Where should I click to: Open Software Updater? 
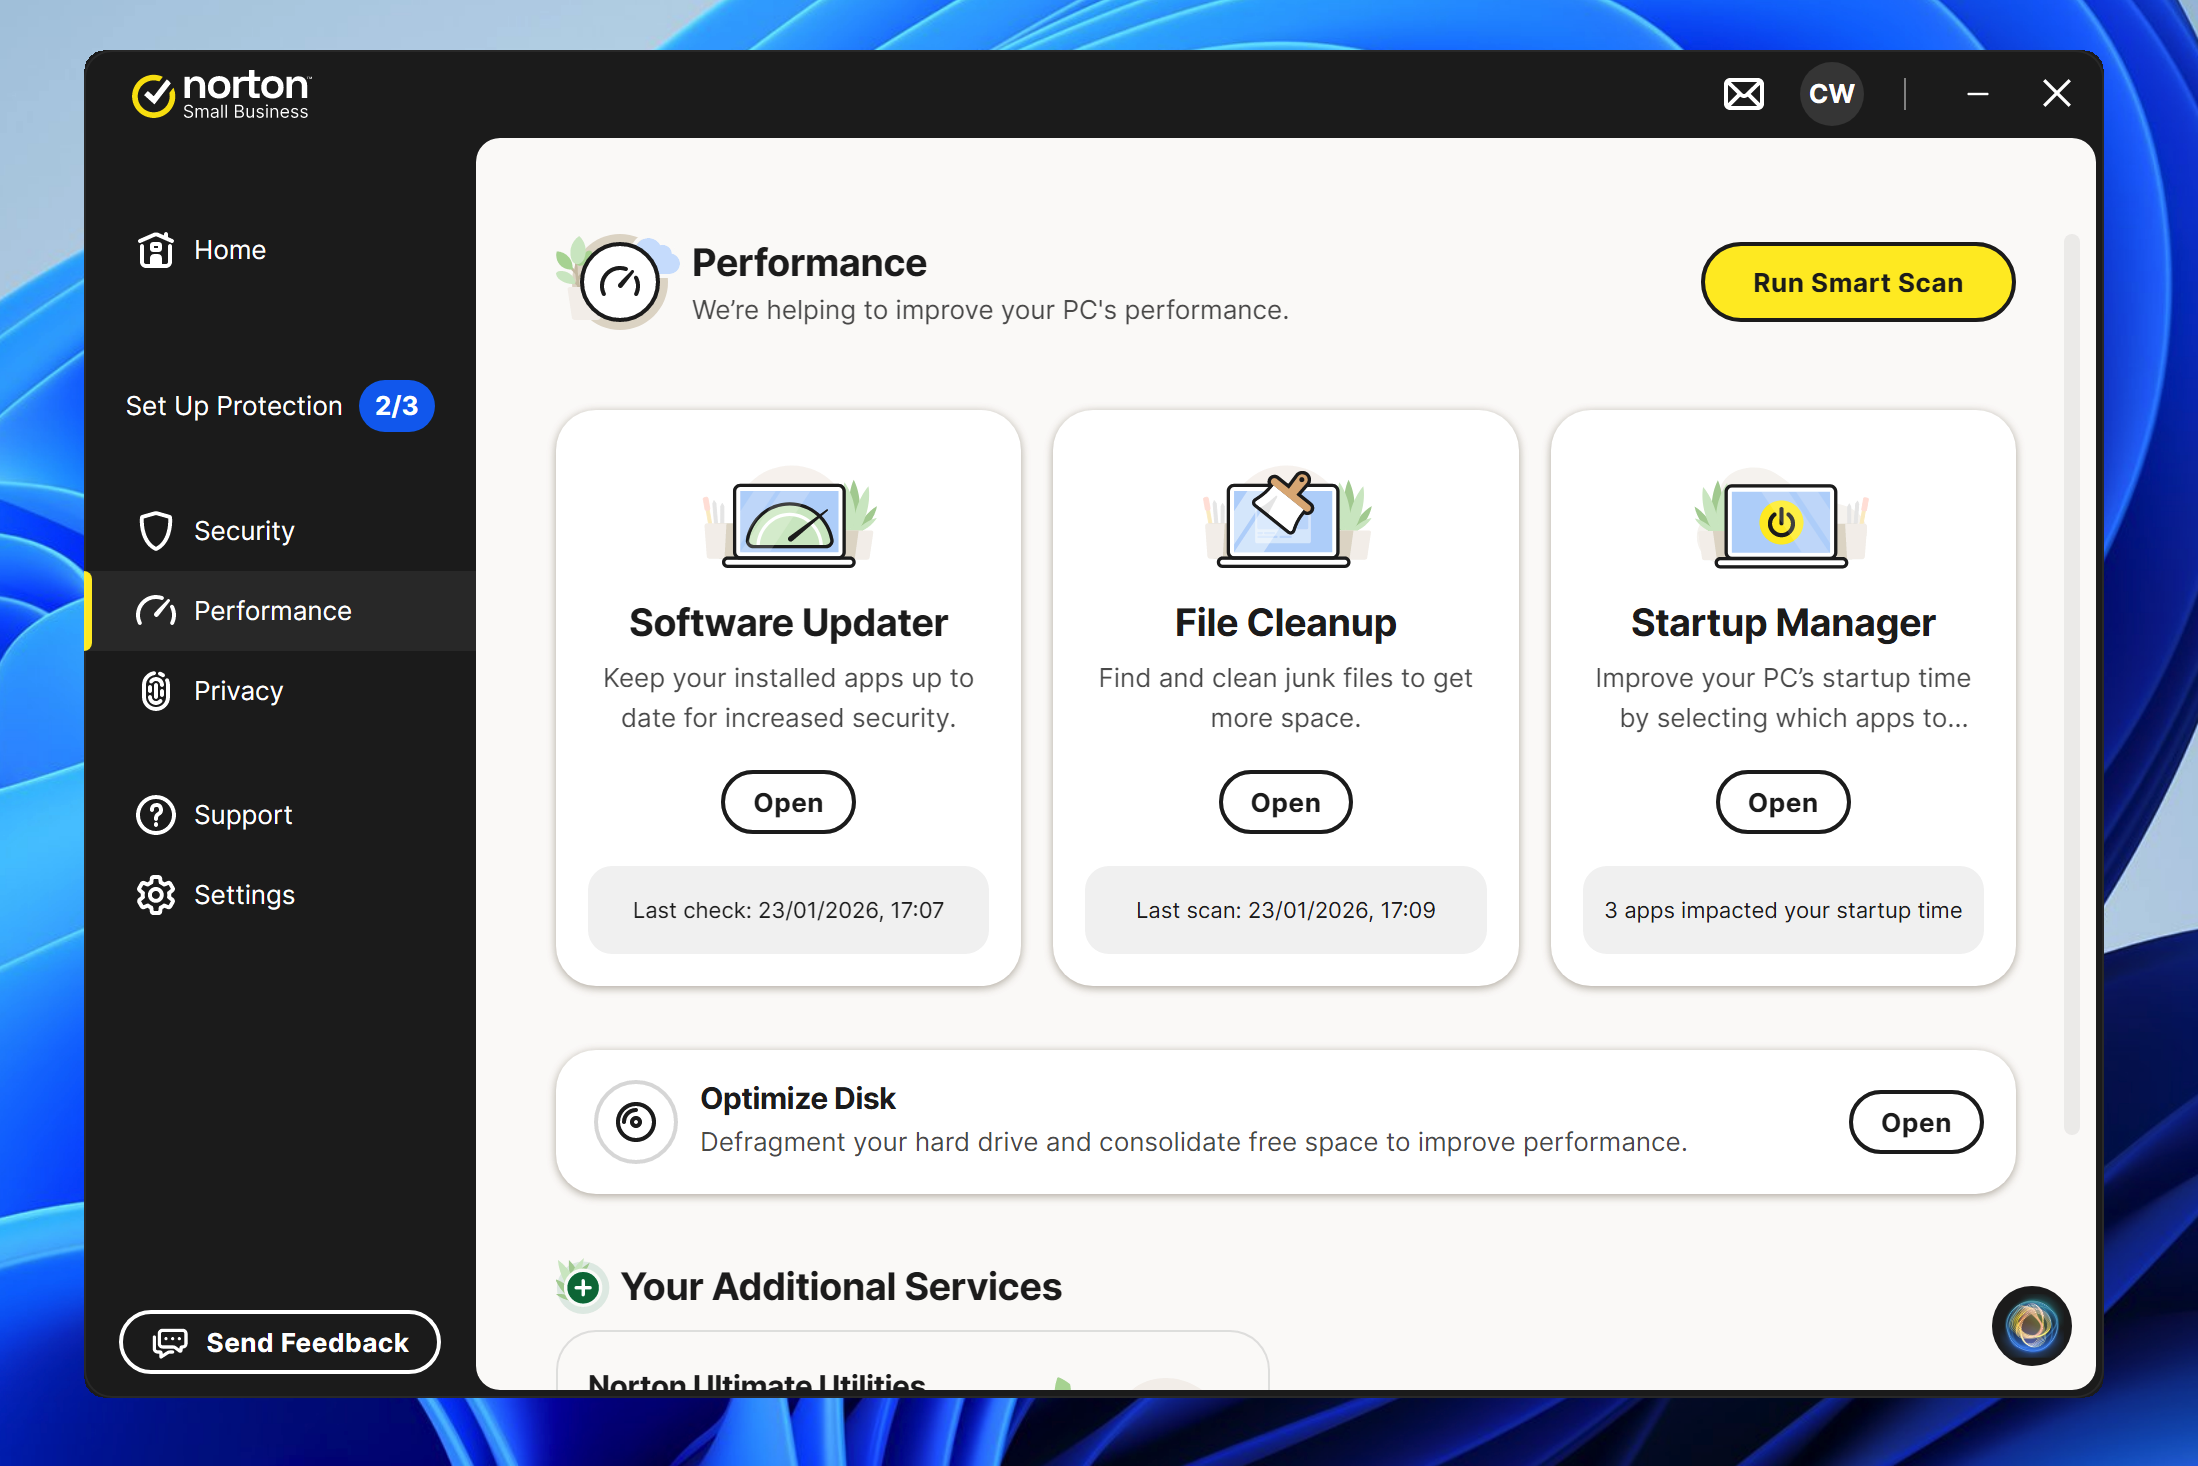(x=788, y=802)
